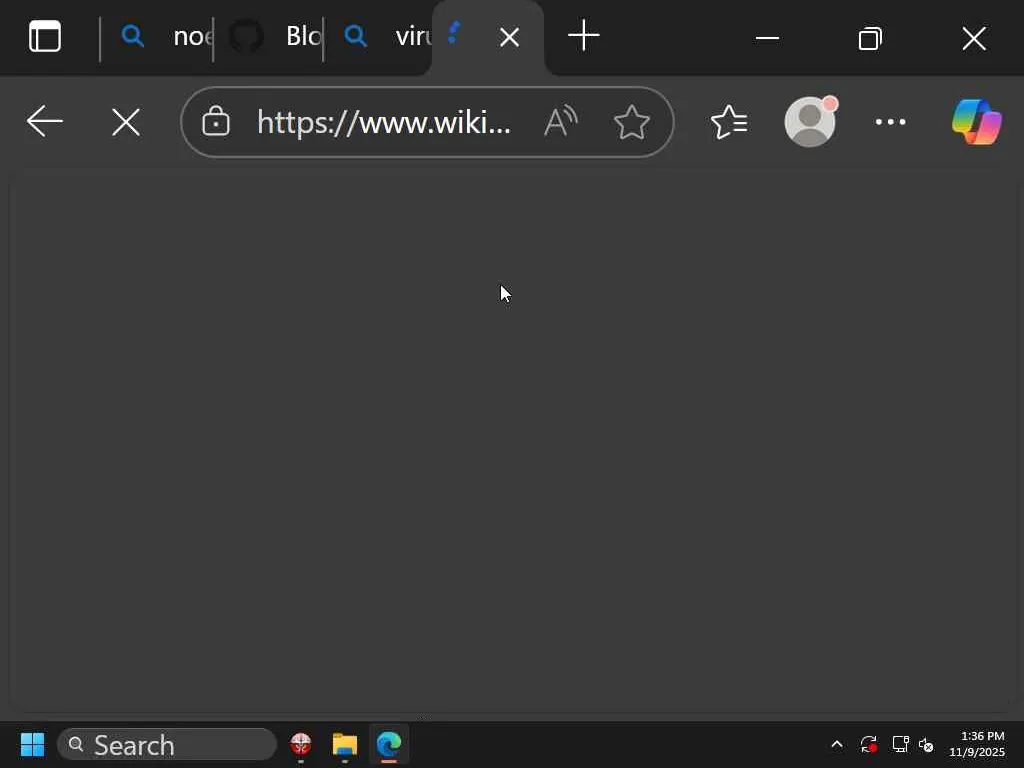Add this page to favorites star

tap(632, 122)
